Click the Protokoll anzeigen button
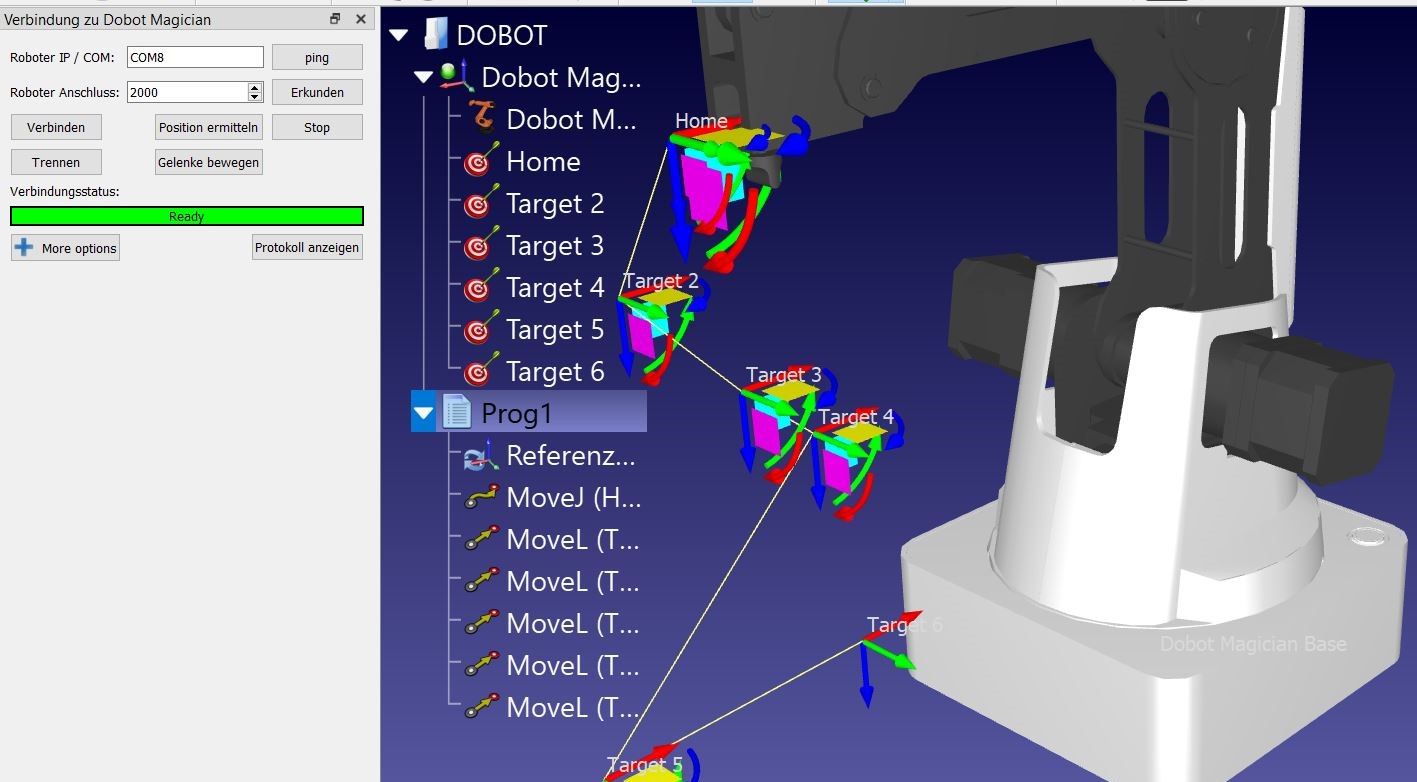The image size is (1417, 782). pyautogui.click(x=307, y=247)
